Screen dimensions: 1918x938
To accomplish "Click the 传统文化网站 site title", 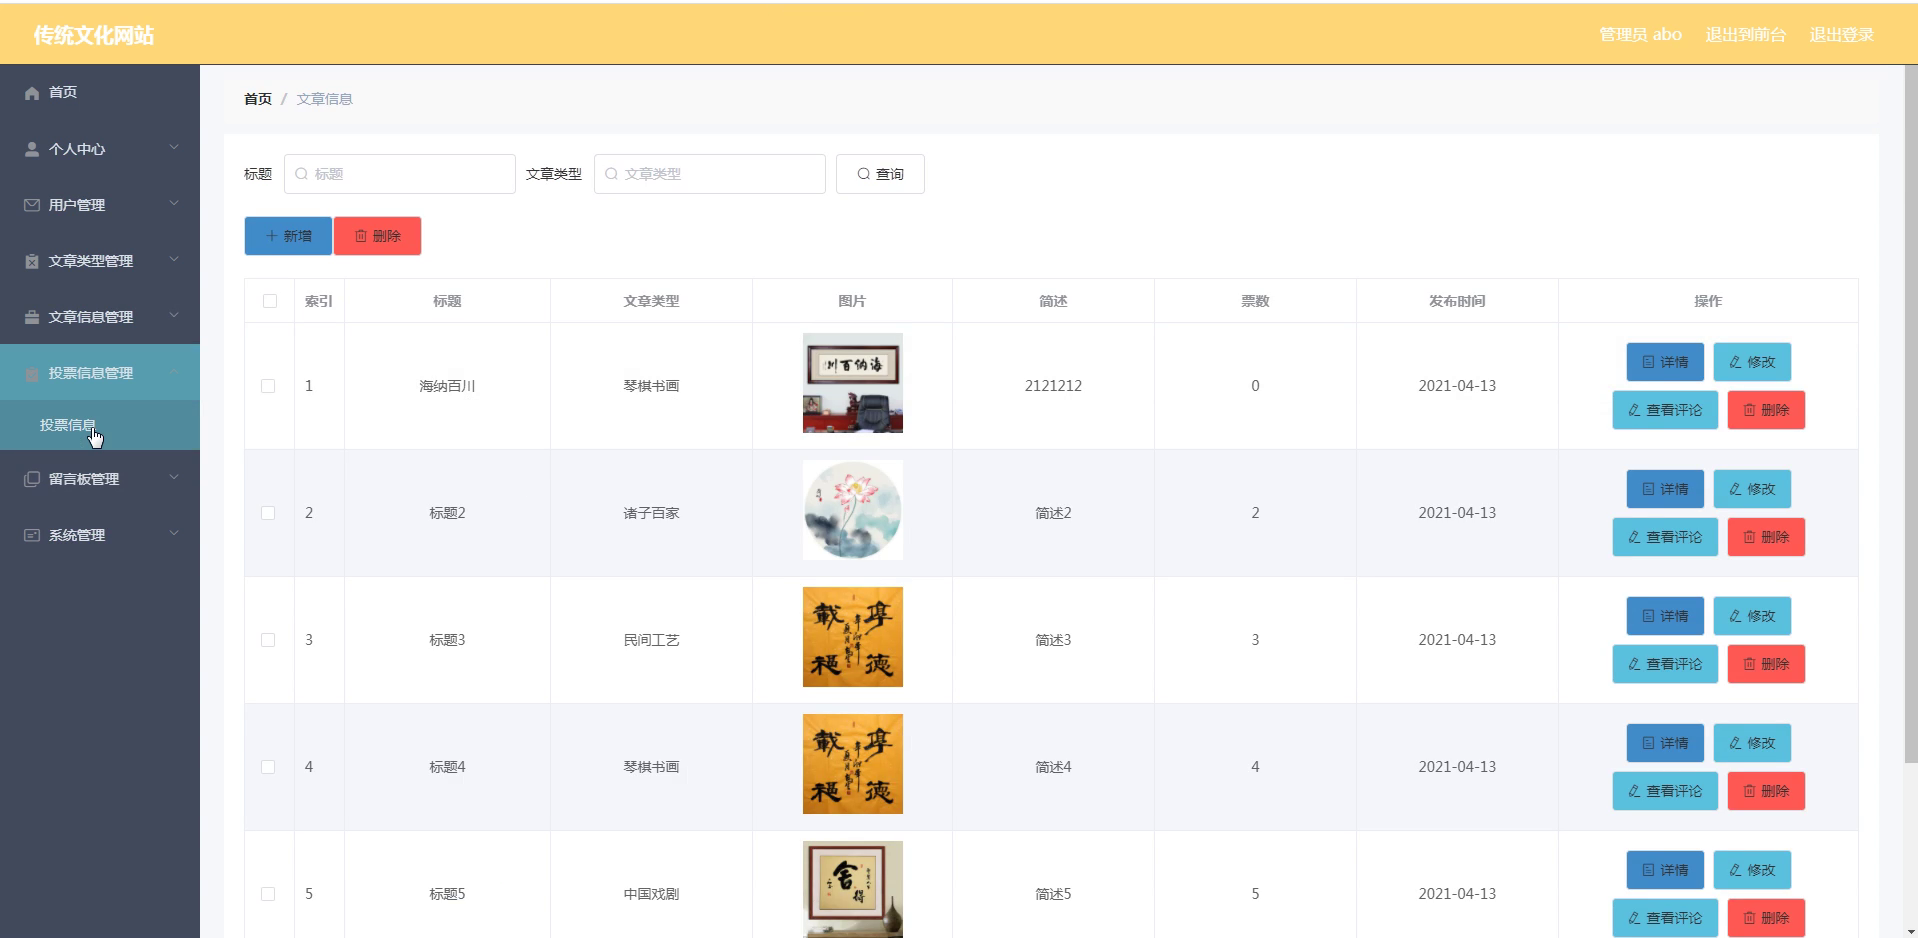I will coord(94,35).
